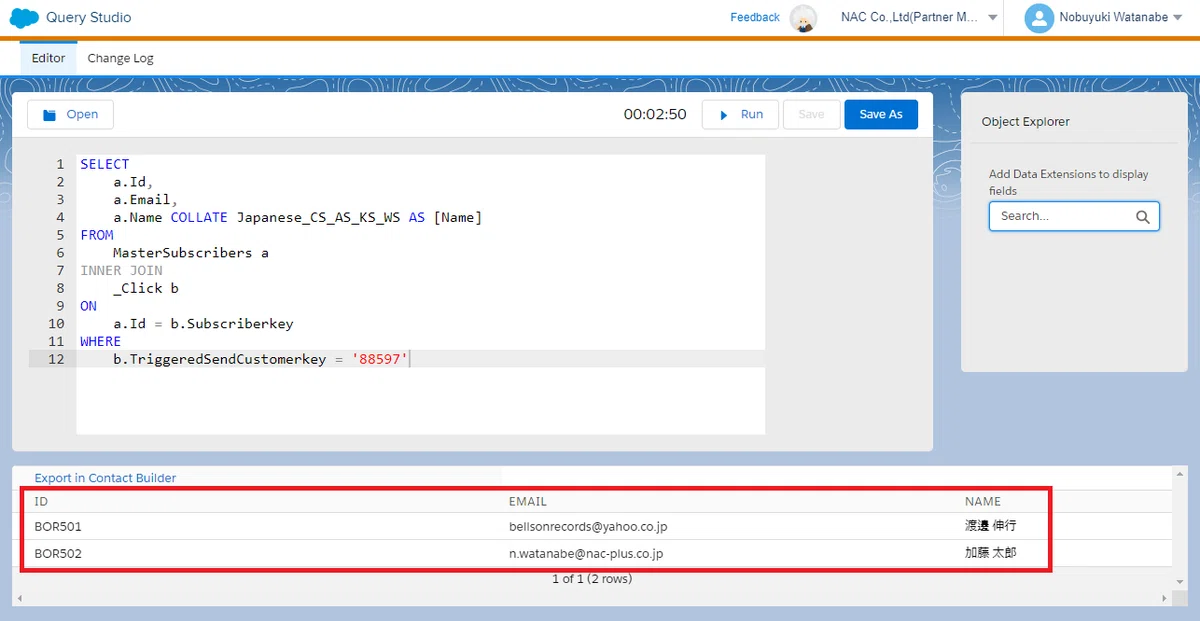Select the BOR501 cell

58,526
